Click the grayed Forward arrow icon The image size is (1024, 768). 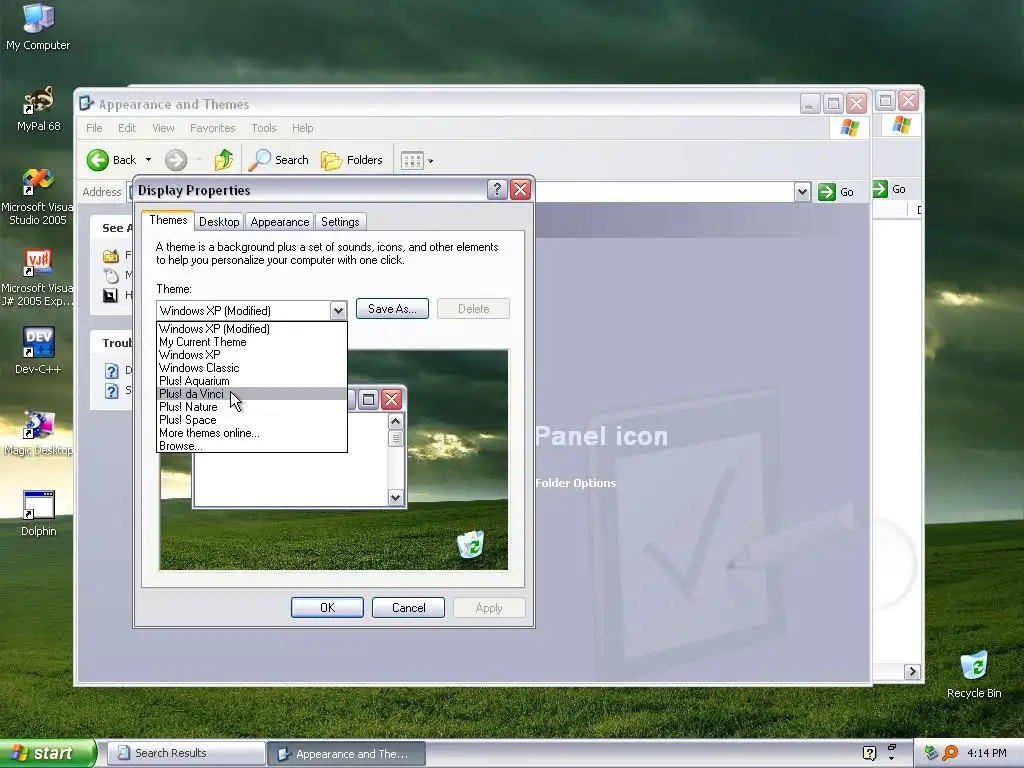pyautogui.click(x=176, y=160)
